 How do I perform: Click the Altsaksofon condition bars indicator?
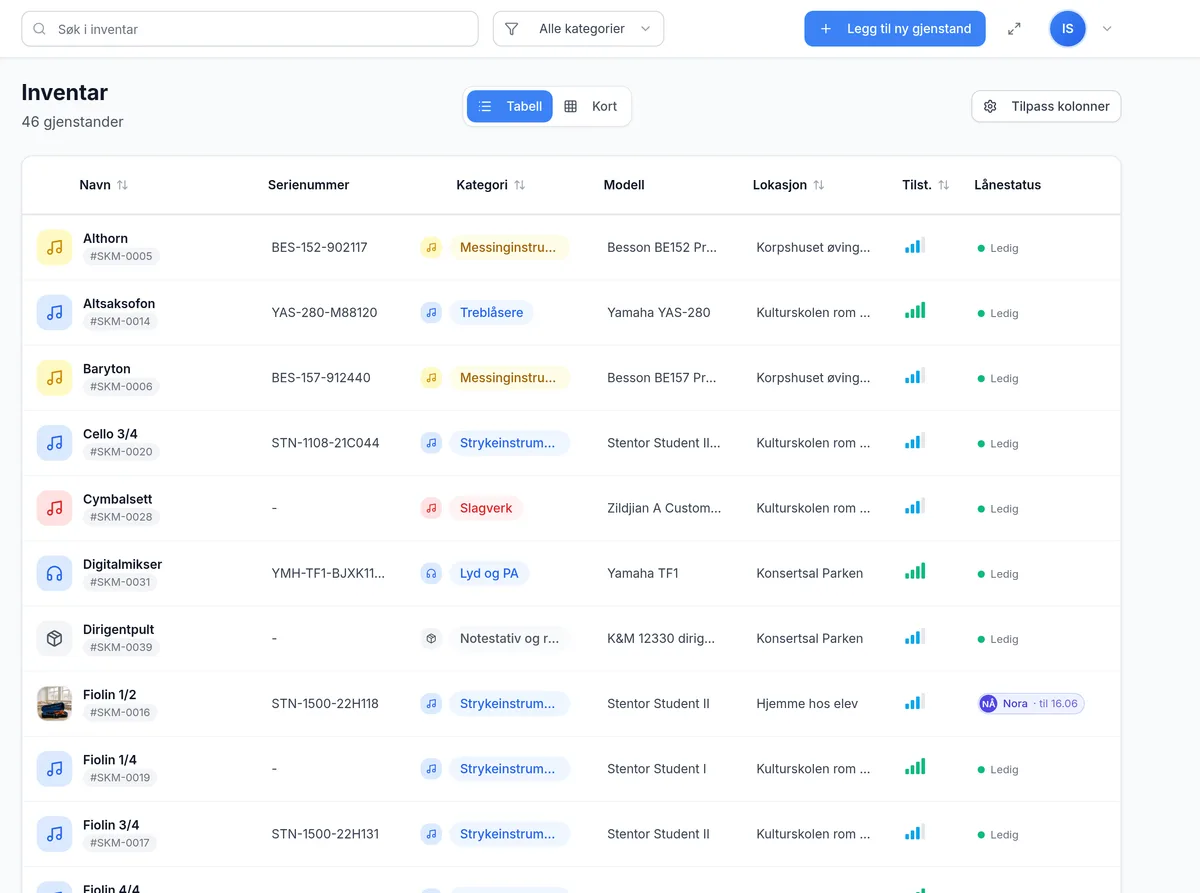[x=915, y=311]
